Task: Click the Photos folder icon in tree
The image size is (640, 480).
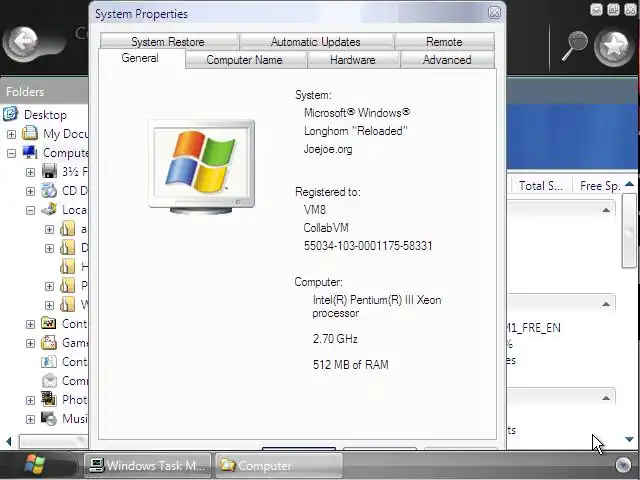Action: 49,399
